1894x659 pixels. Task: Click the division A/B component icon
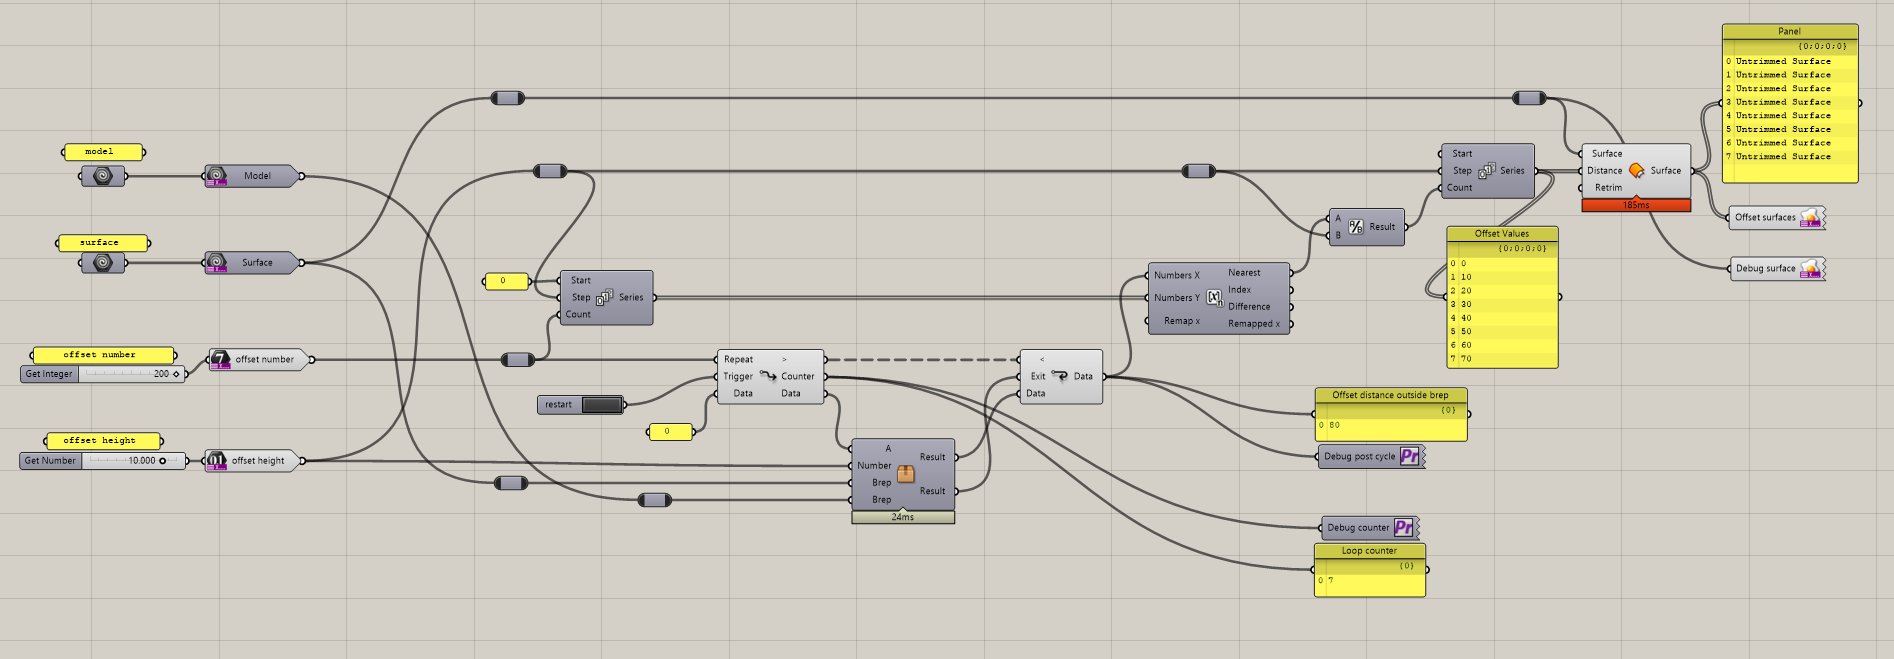pos(1356,227)
